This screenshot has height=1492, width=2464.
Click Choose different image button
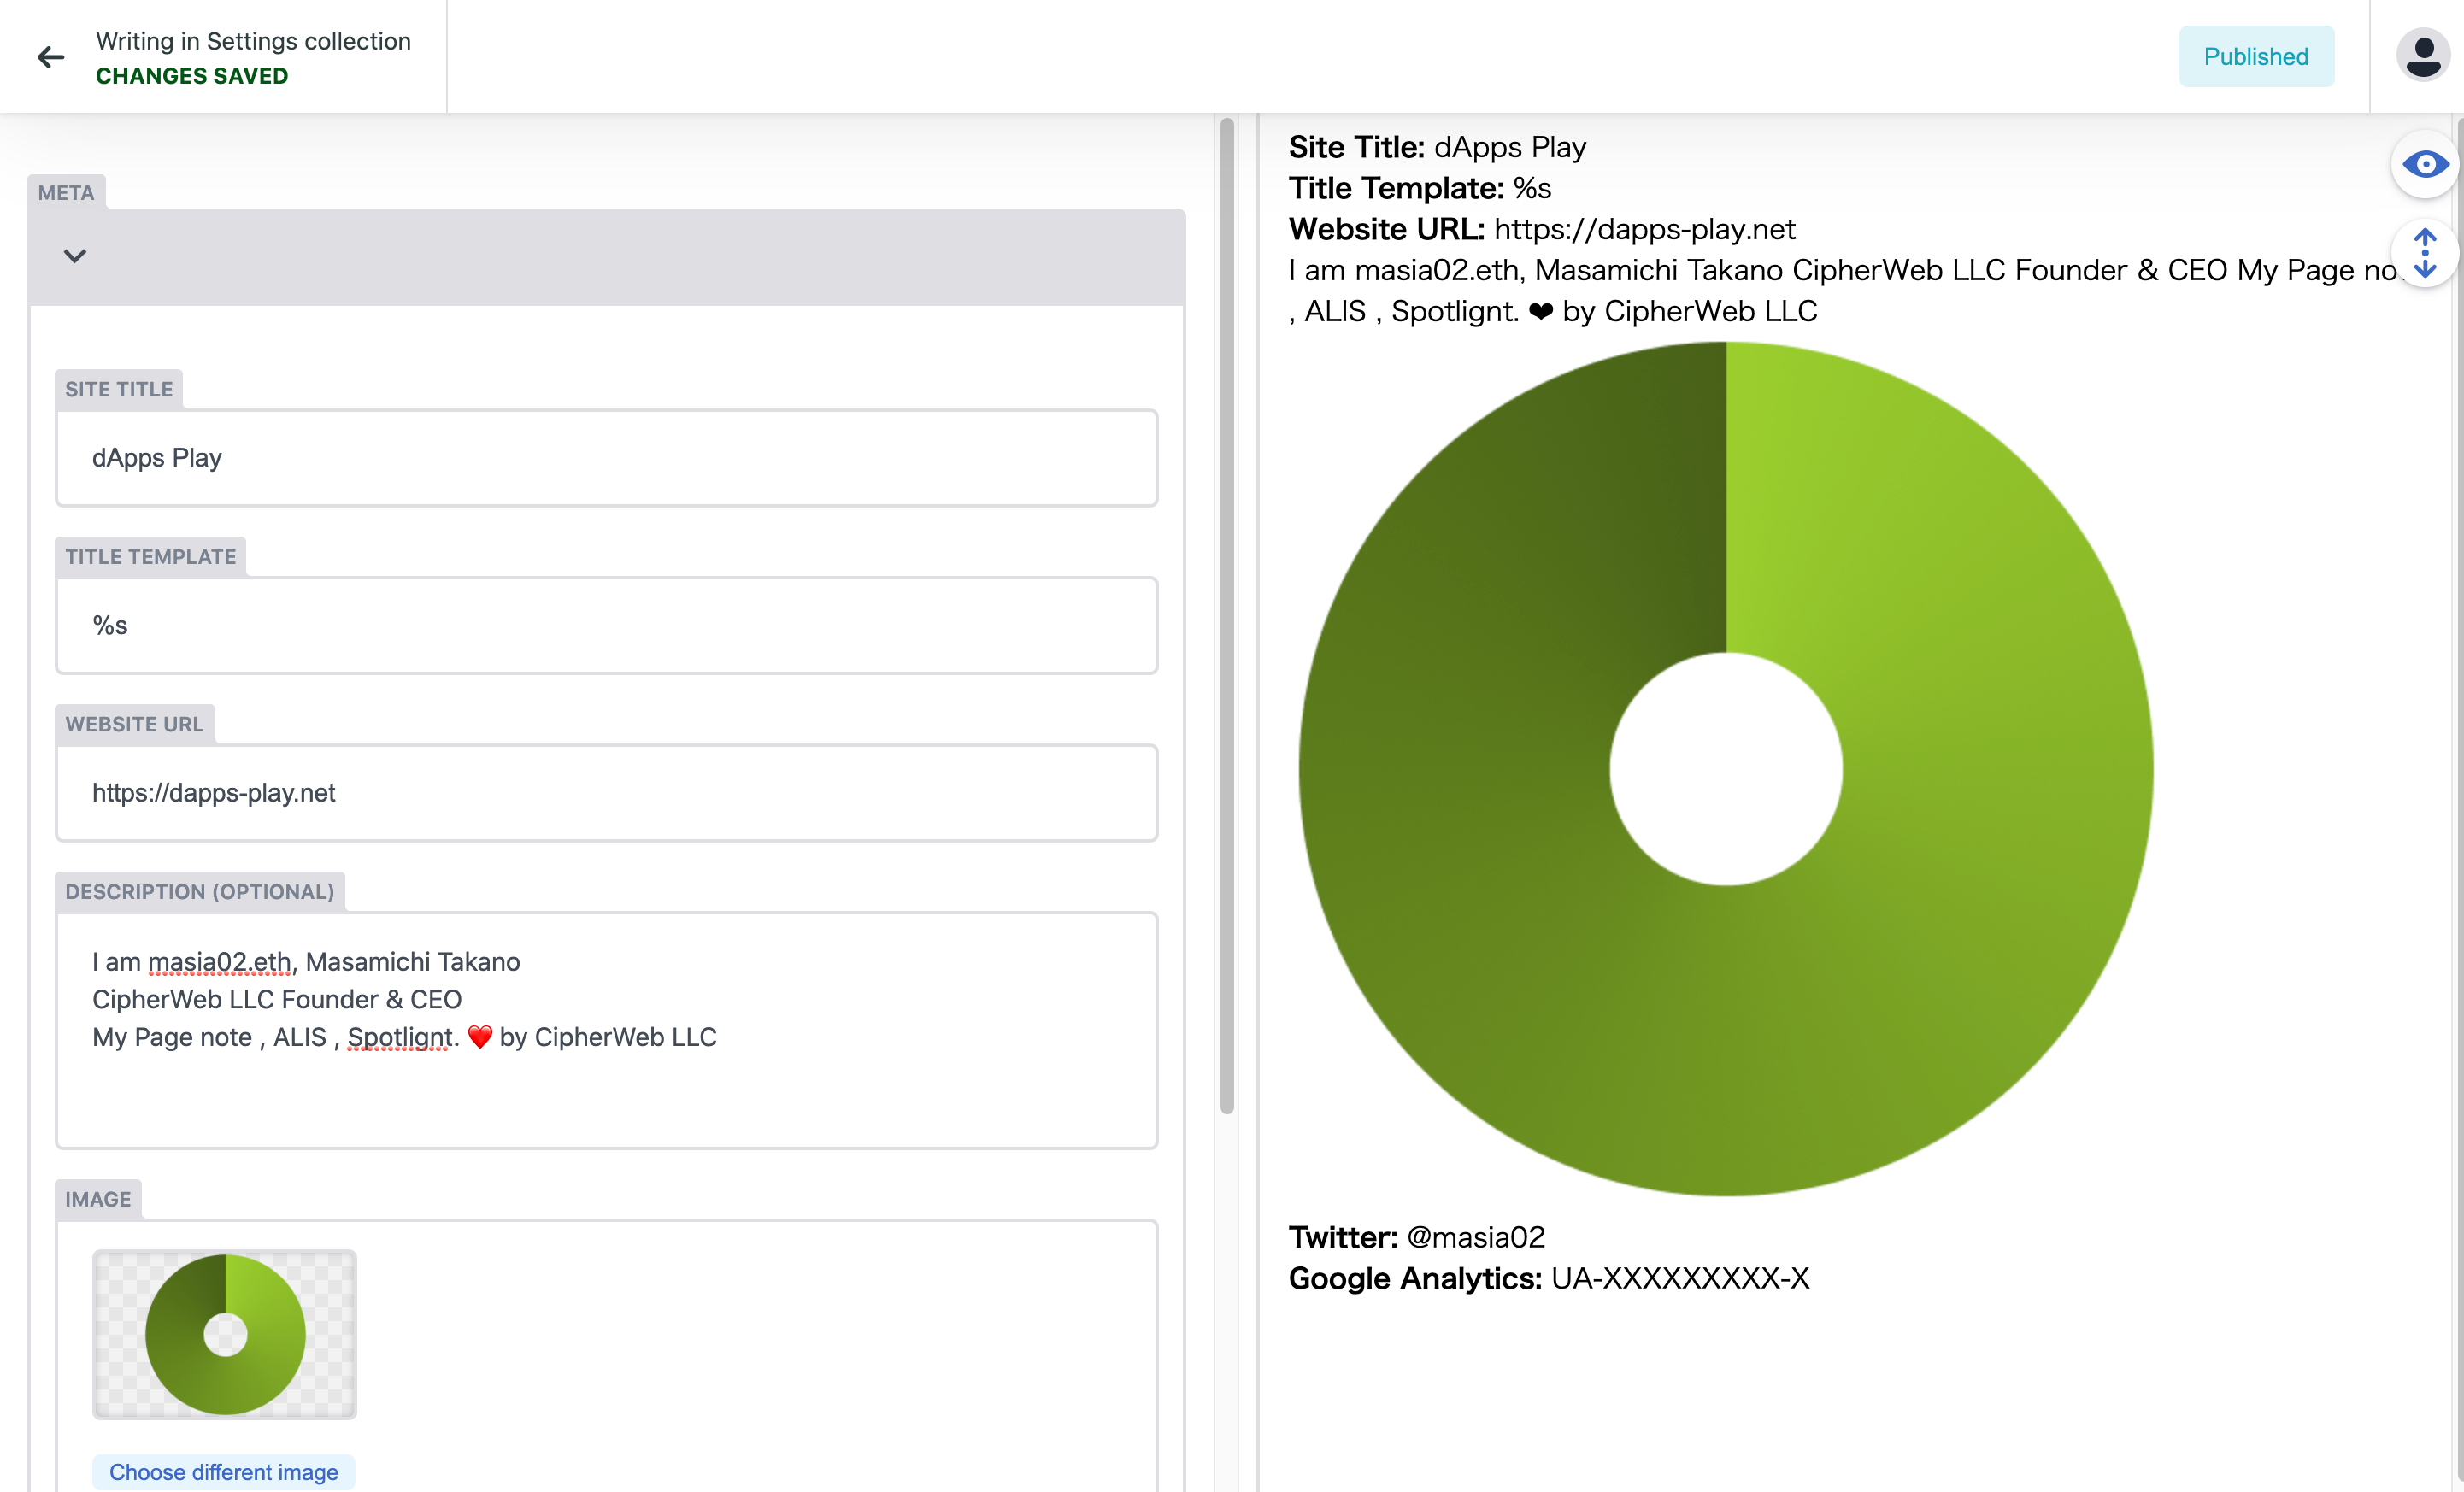pos(223,1472)
